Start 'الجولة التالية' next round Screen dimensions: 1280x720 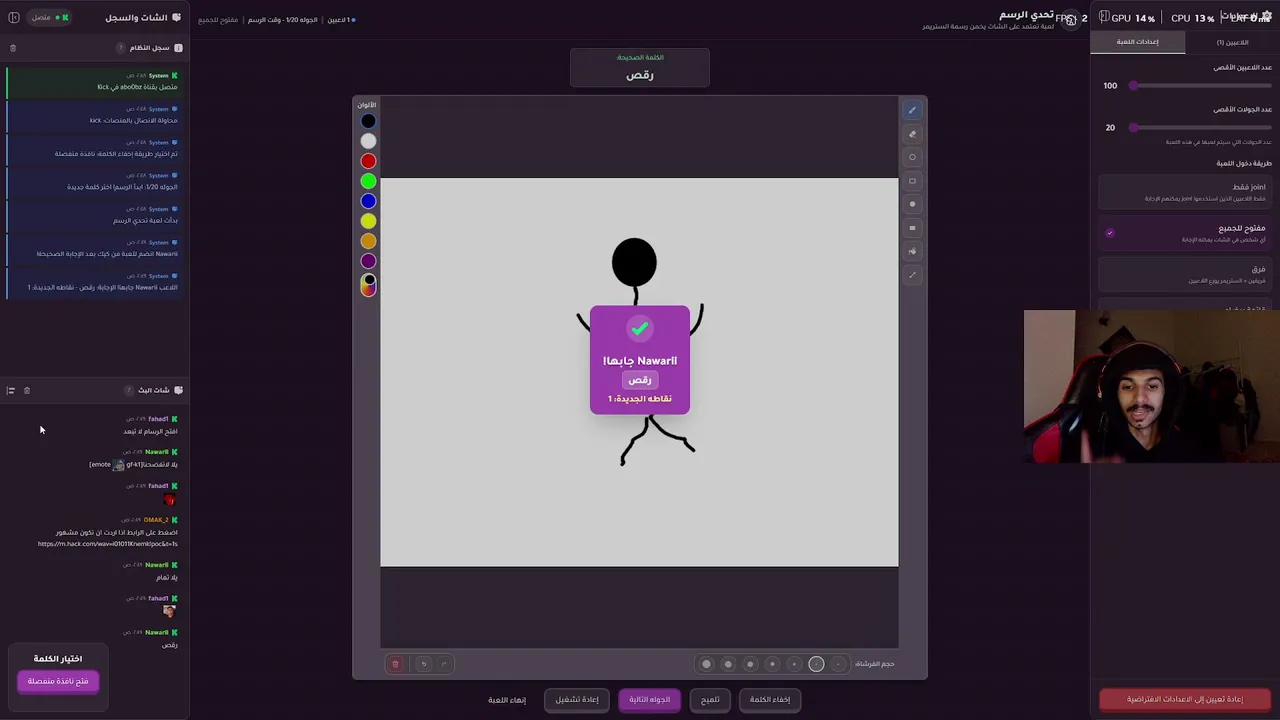coord(650,699)
